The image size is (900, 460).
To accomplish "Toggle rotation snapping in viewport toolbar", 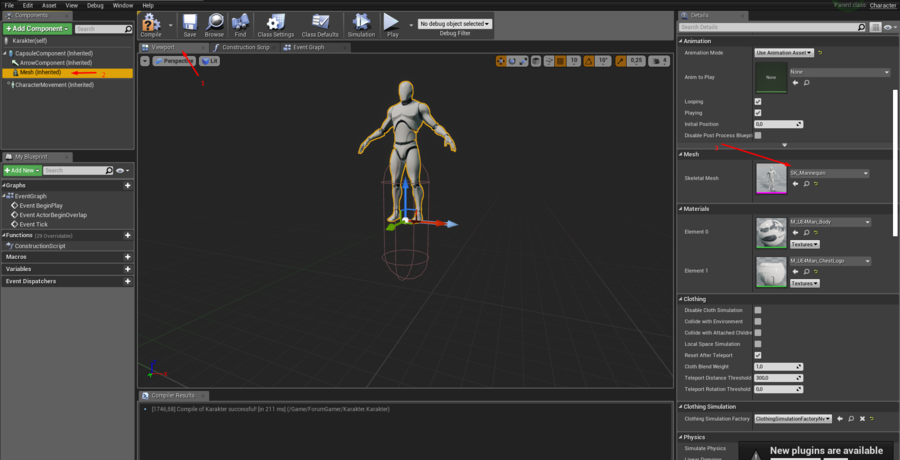I will (589, 61).
